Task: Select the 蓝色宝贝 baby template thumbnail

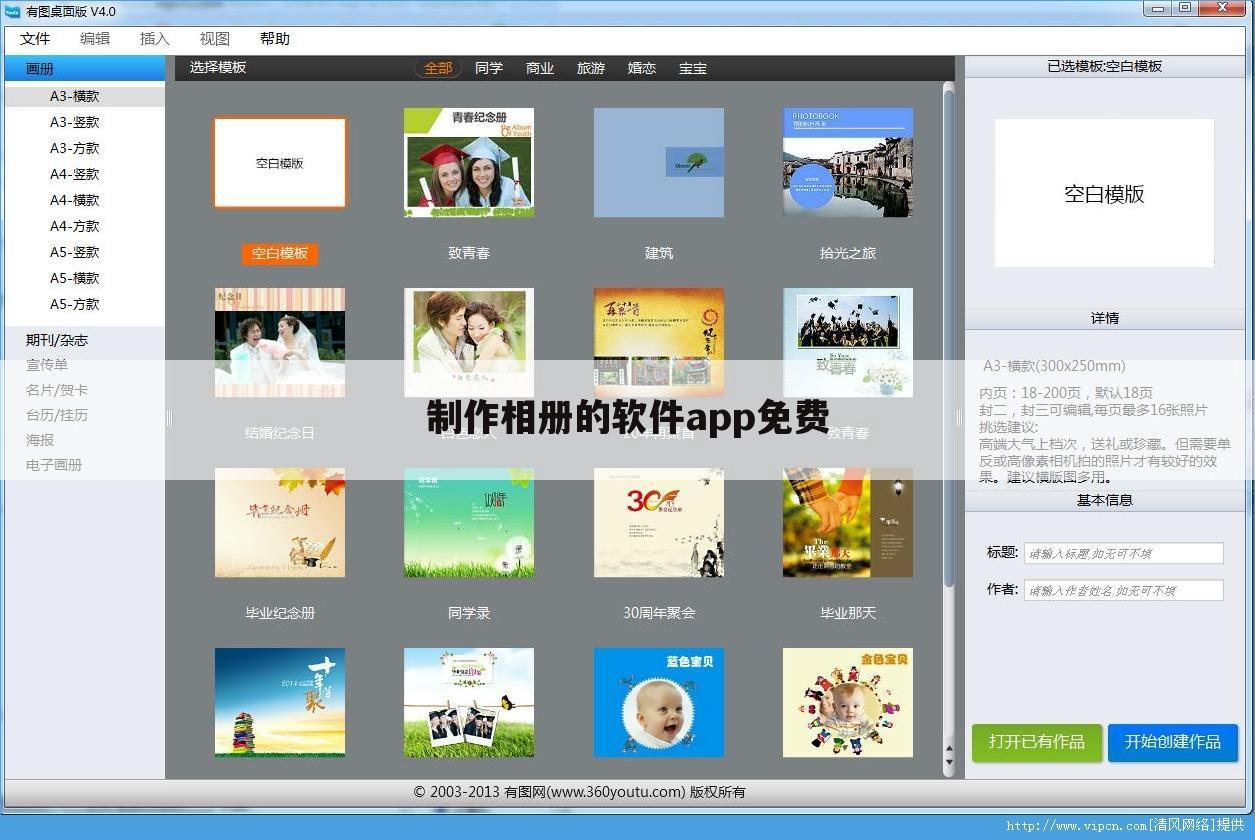Action: click(659, 702)
